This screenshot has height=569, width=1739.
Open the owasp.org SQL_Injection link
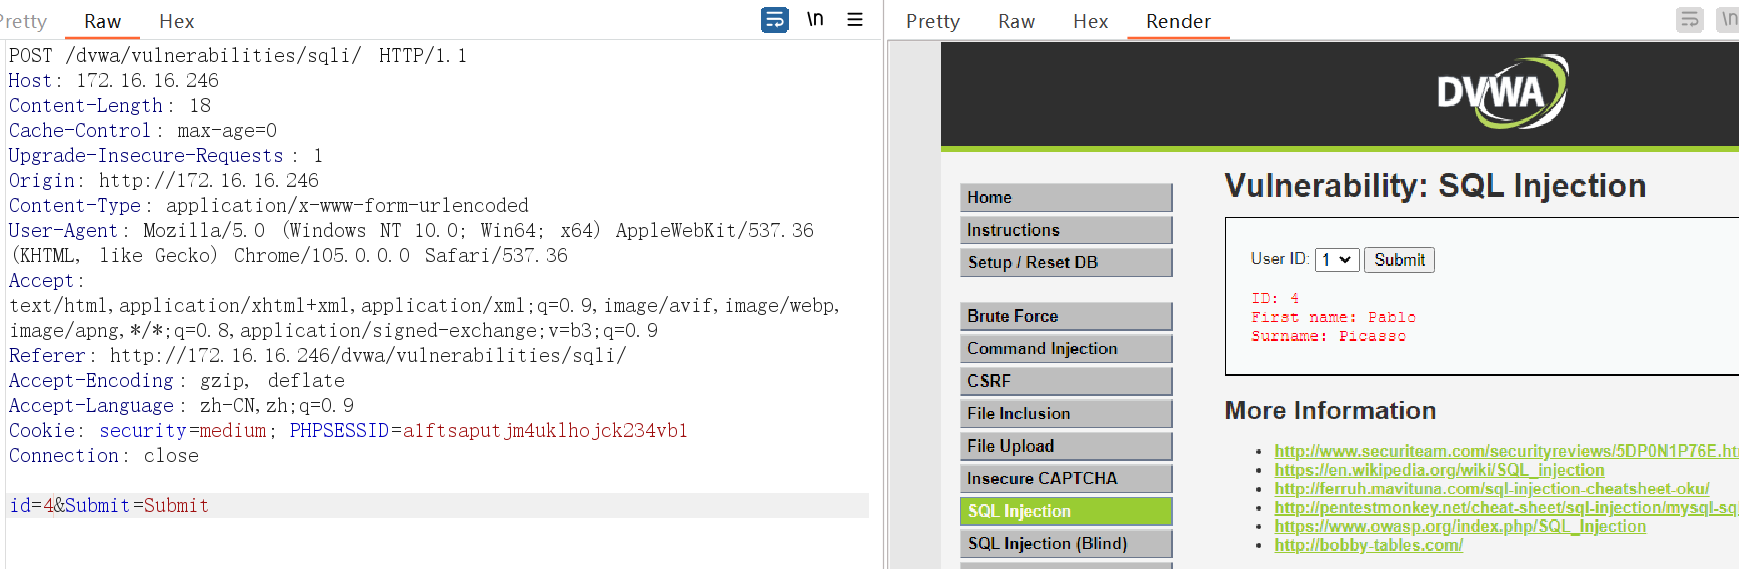tap(1460, 526)
